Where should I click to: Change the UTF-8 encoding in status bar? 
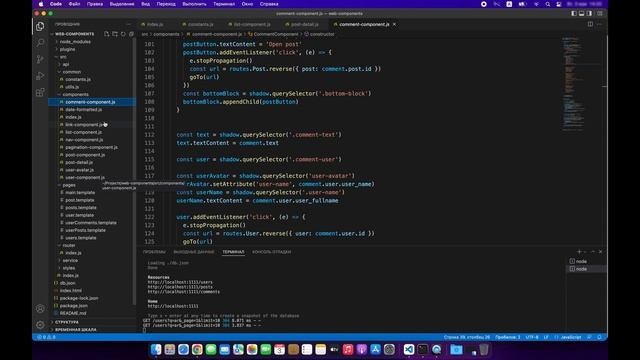pyautogui.click(x=532, y=337)
